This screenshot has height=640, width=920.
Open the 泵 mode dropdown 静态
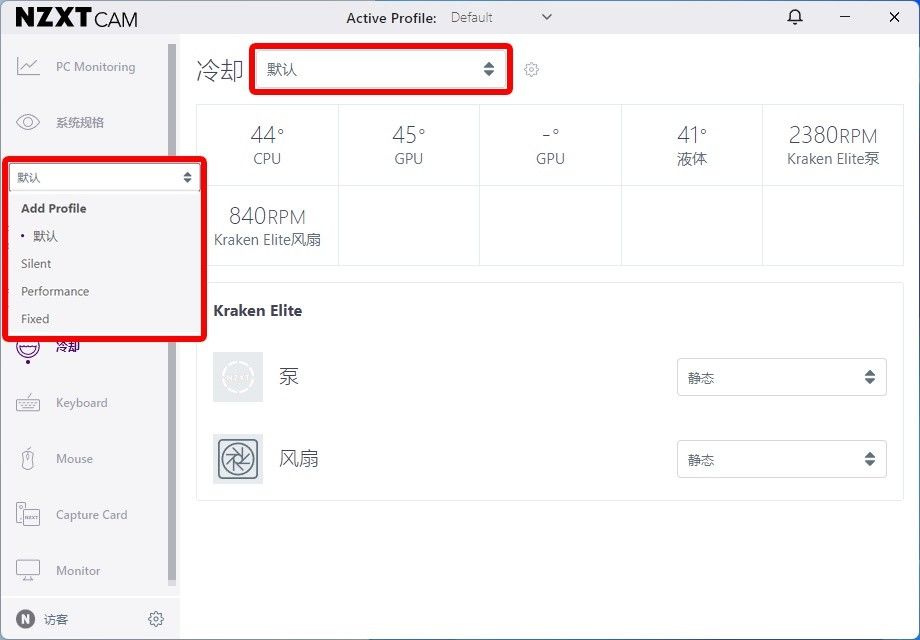782,377
